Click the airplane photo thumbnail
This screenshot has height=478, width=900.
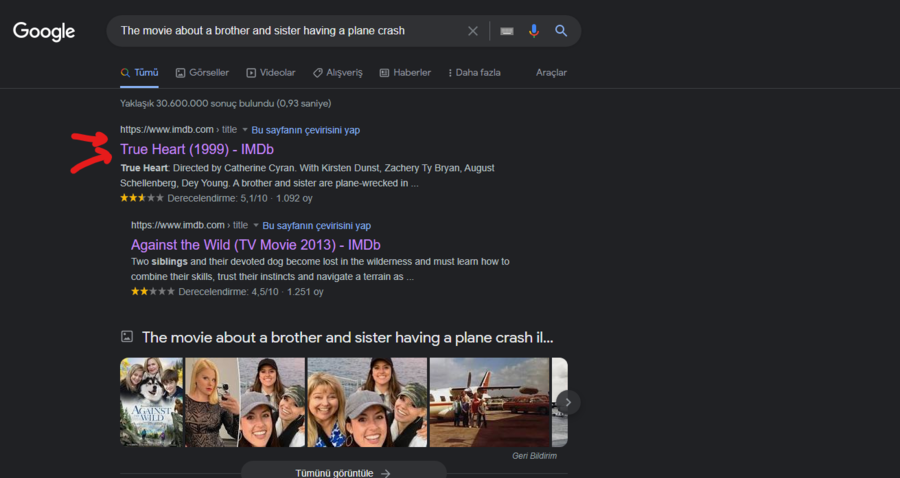489,402
